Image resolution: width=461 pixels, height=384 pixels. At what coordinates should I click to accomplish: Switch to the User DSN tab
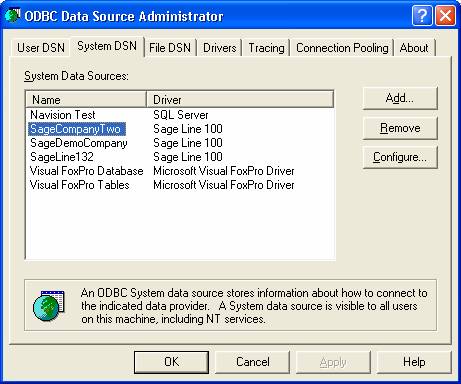pyautogui.click(x=41, y=48)
